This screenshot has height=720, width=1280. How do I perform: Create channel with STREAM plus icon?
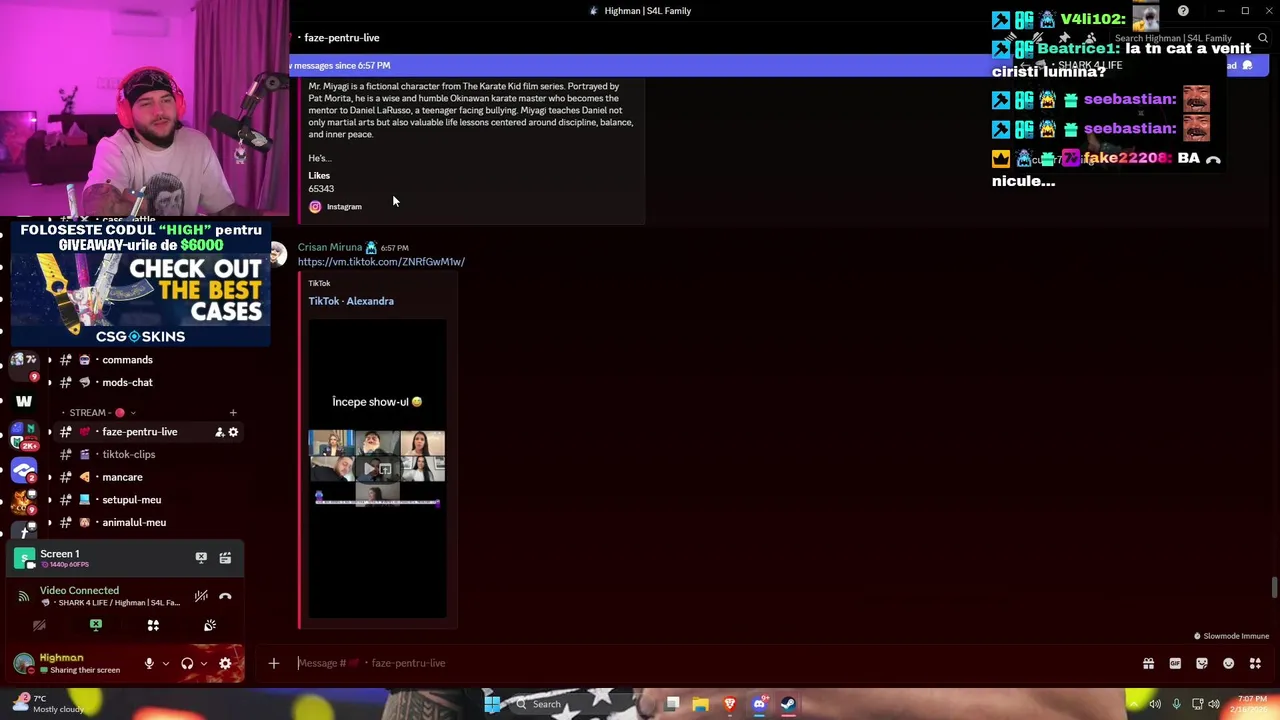tap(233, 412)
